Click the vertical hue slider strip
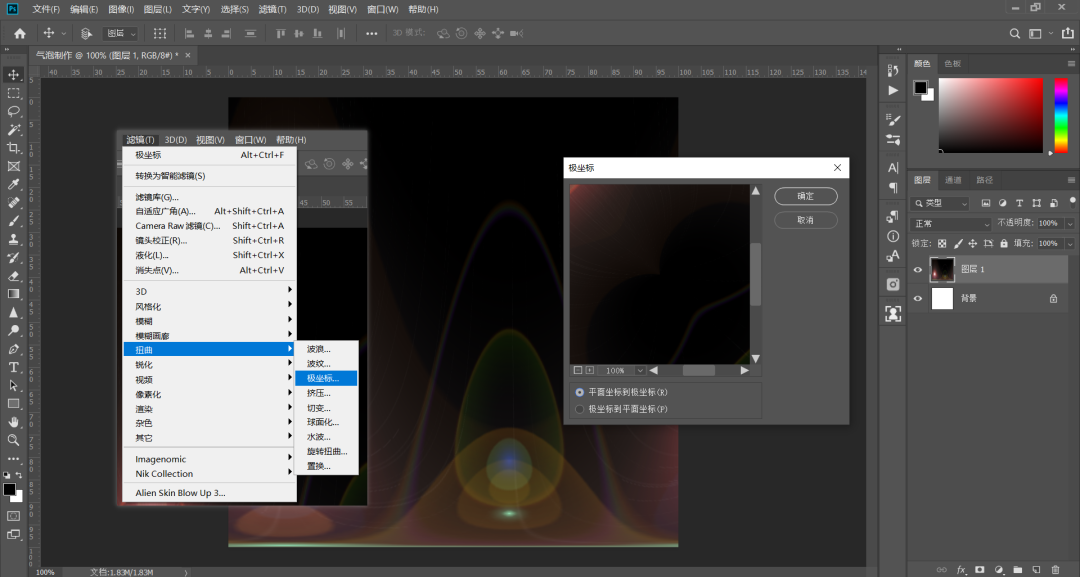Viewport: 1080px width, 577px height. (1061, 115)
